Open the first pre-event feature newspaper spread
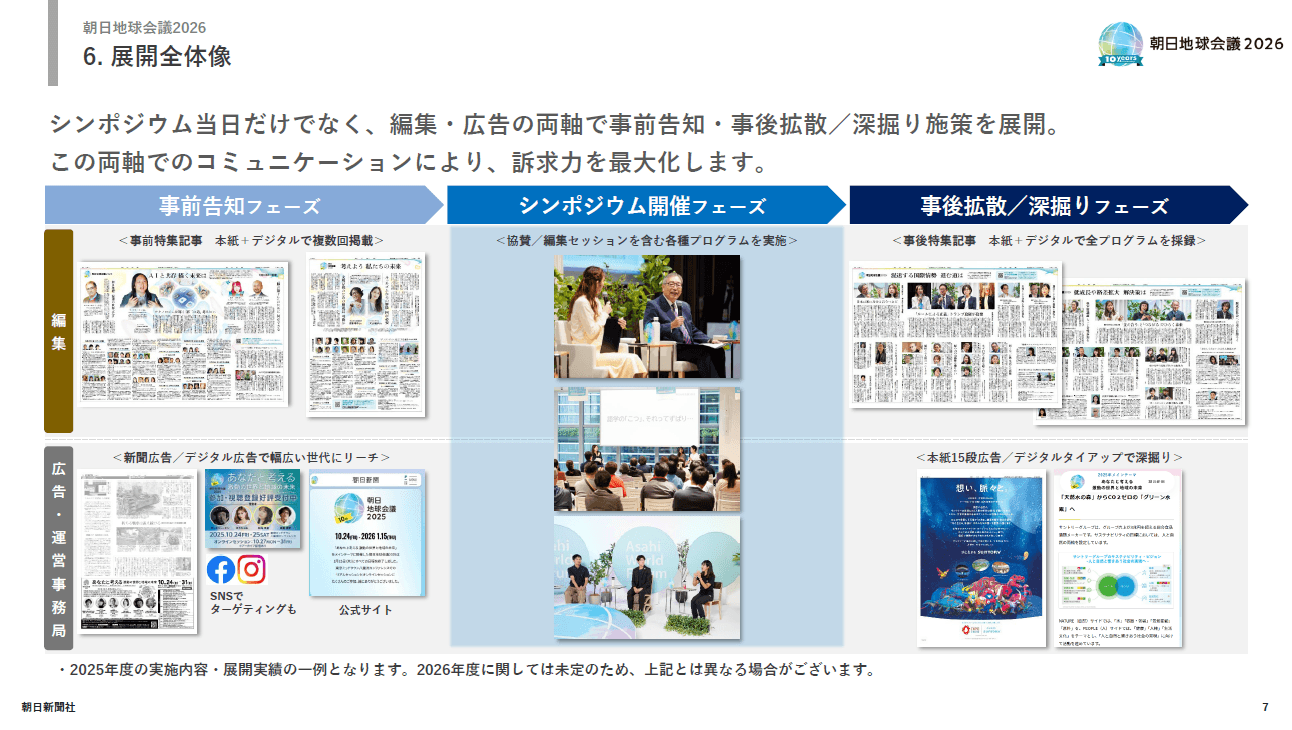 (x=184, y=334)
